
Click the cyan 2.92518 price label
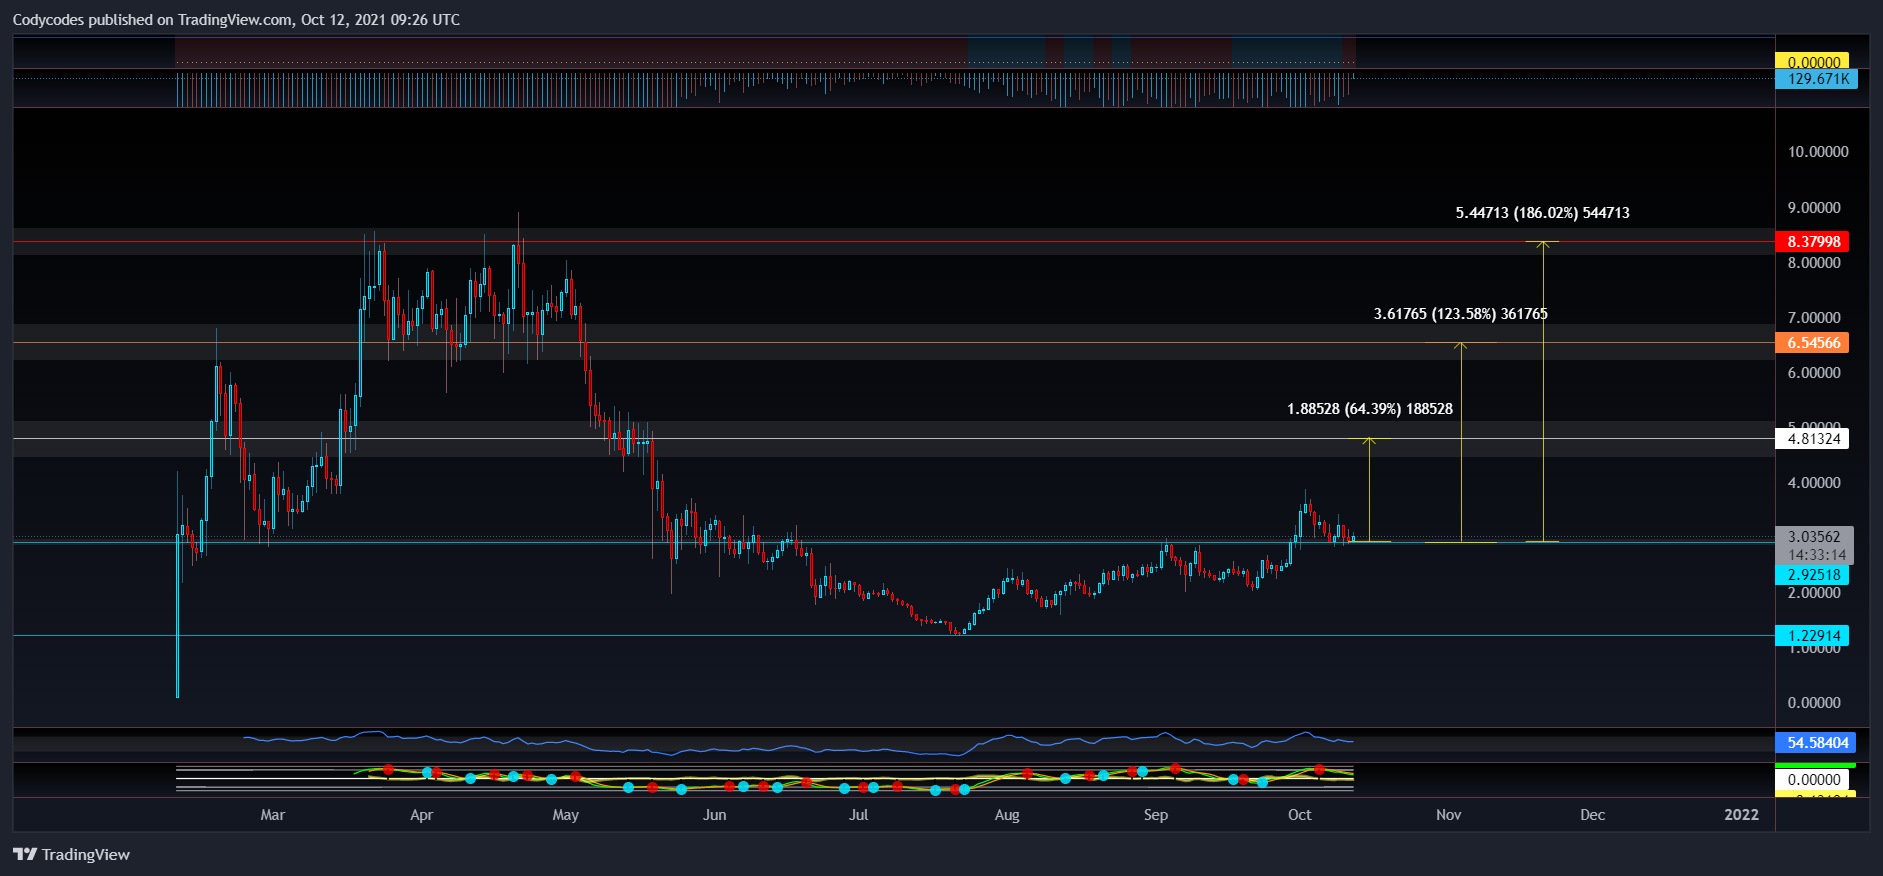[x=1812, y=575]
